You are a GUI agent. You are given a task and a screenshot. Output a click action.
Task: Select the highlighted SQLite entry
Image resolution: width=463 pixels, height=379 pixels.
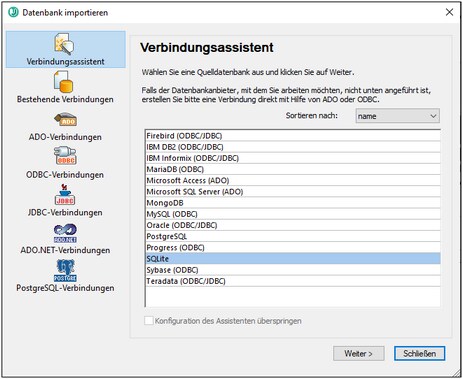click(293, 259)
